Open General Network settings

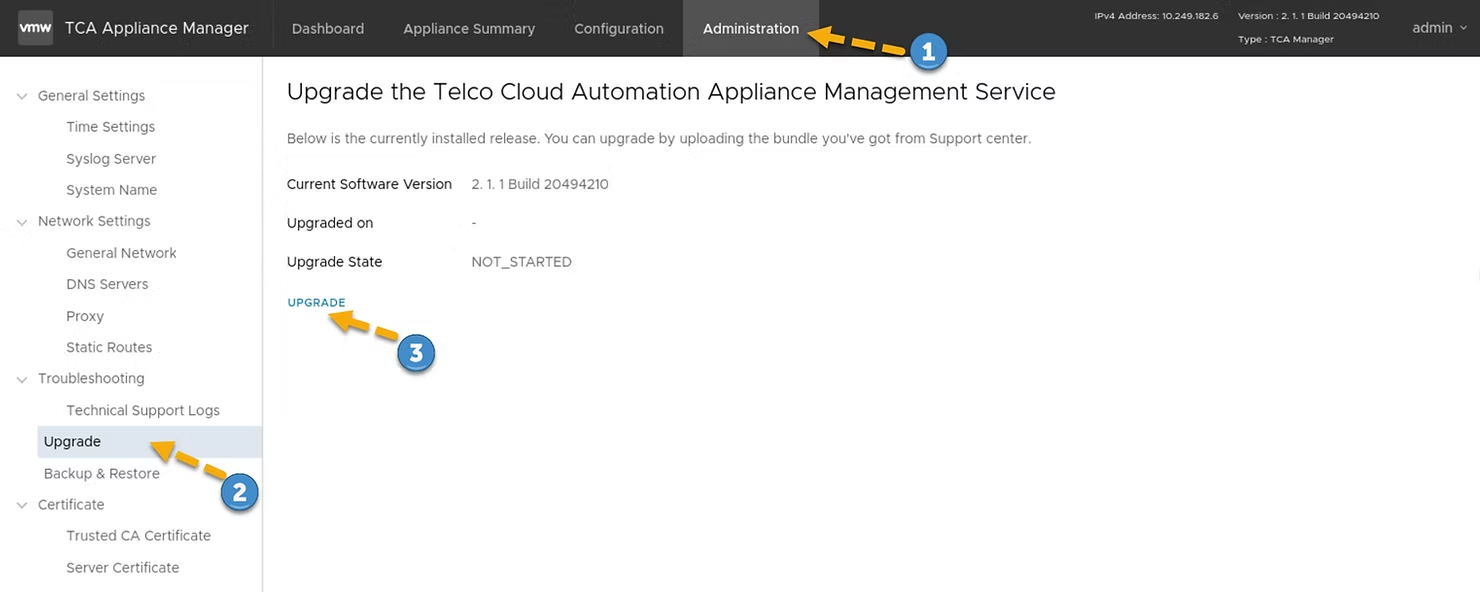[121, 252]
